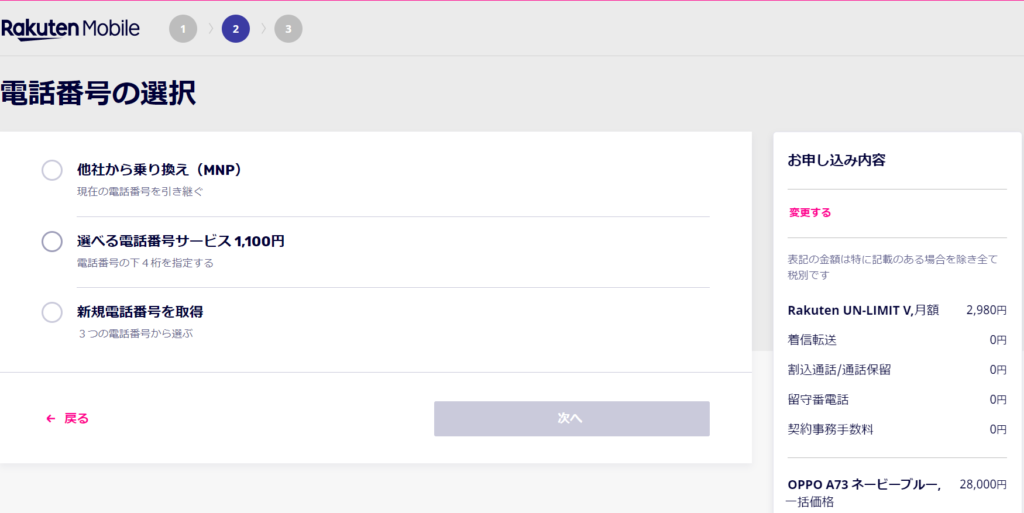Select 新規電話番号を取得 radio button
1024x513 pixels.
pyautogui.click(x=52, y=312)
